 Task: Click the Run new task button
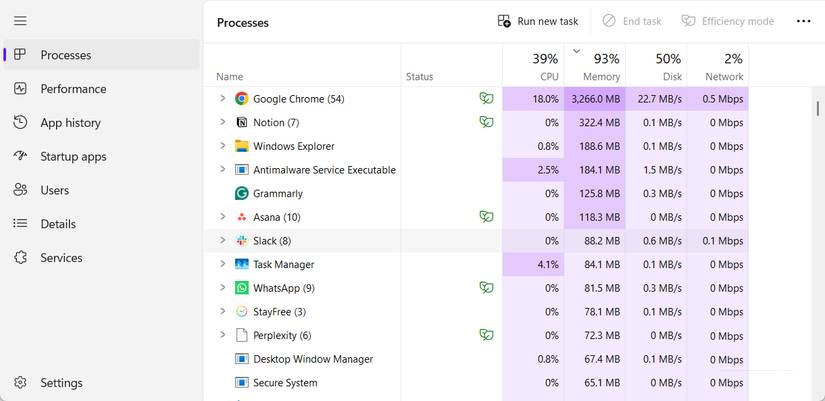click(x=538, y=21)
